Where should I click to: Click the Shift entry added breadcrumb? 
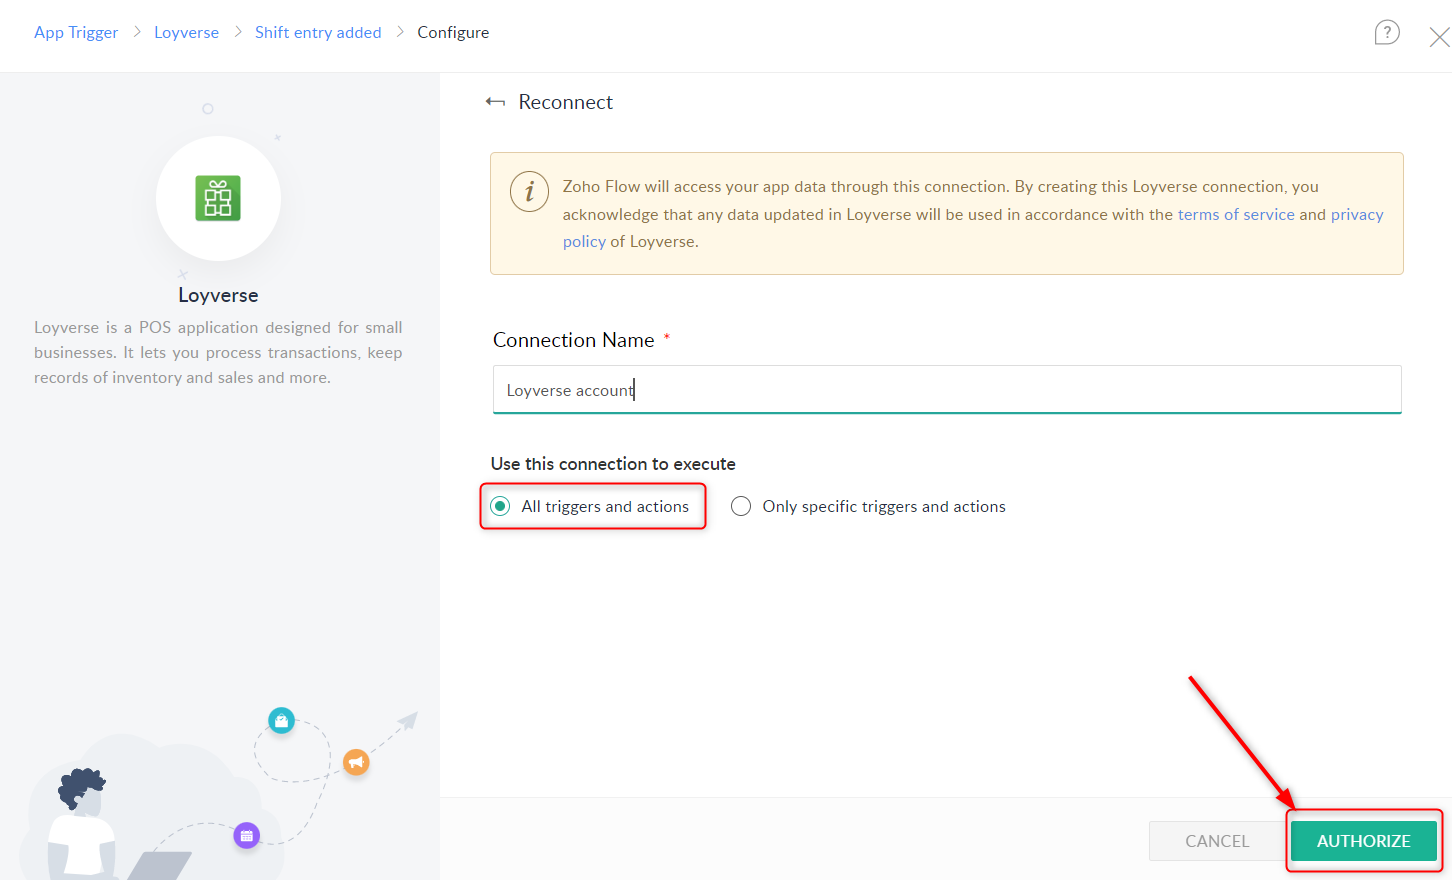[x=318, y=31]
